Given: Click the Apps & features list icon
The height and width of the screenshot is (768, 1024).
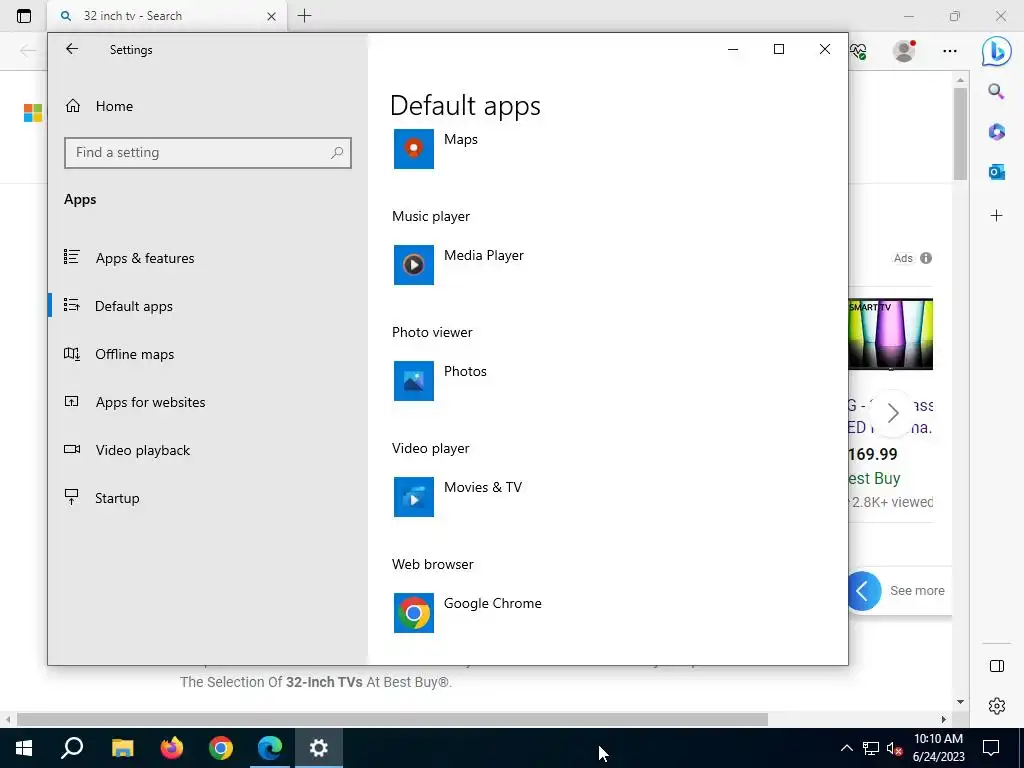Looking at the screenshot, I should pos(72,257).
